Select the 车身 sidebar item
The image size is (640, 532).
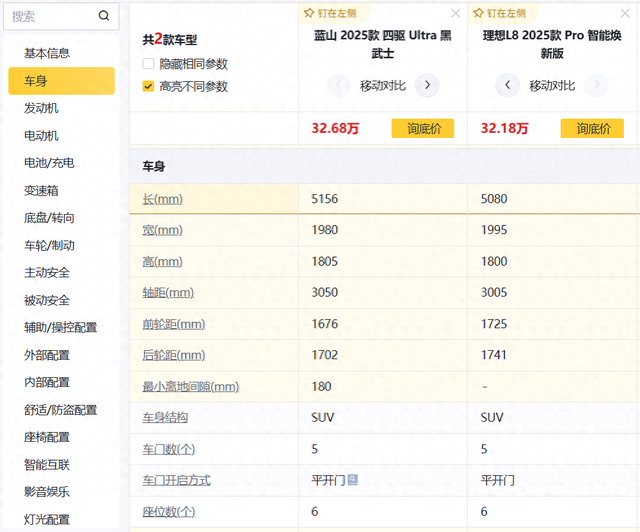(61, 81)
